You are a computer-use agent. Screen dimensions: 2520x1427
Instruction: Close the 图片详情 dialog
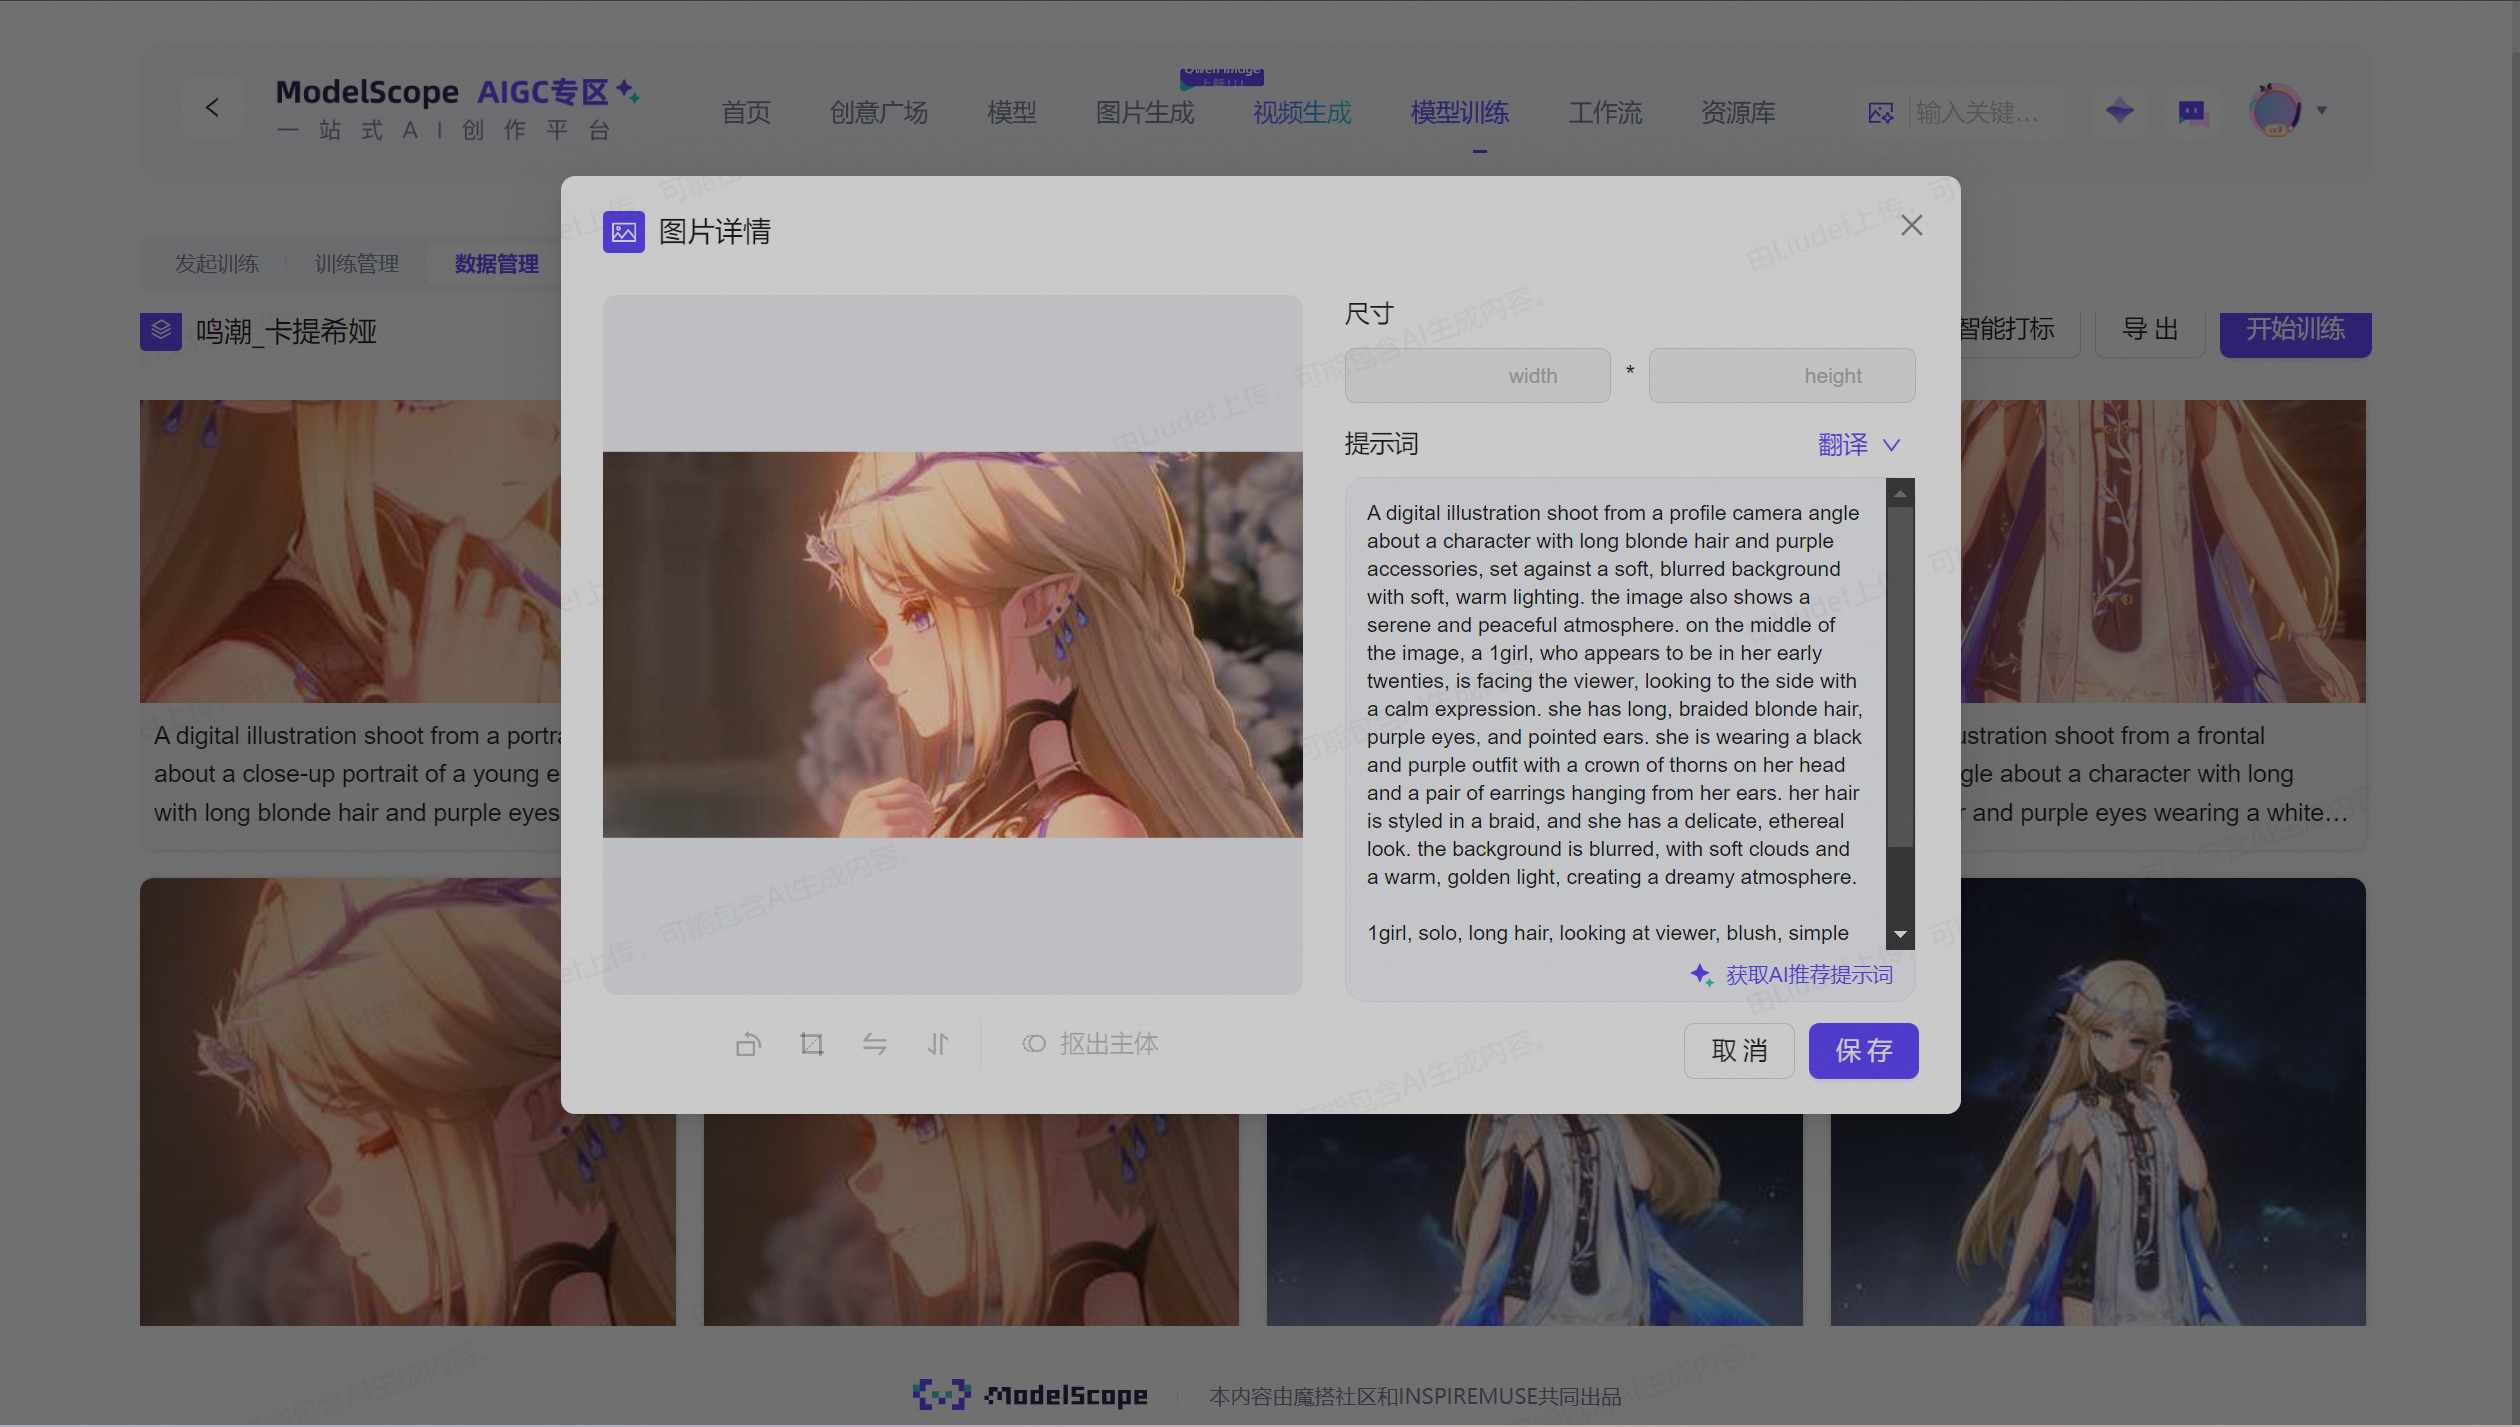point(1911,226)
